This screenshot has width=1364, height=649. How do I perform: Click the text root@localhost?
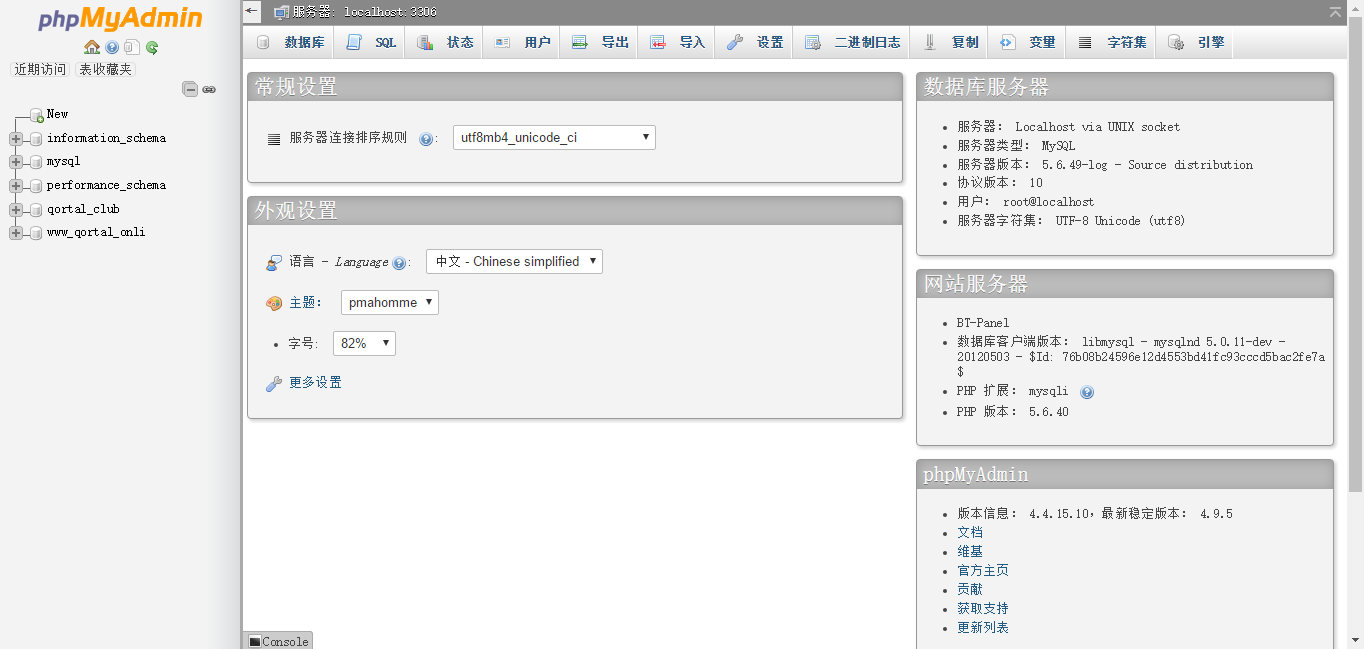(1048, 202)
